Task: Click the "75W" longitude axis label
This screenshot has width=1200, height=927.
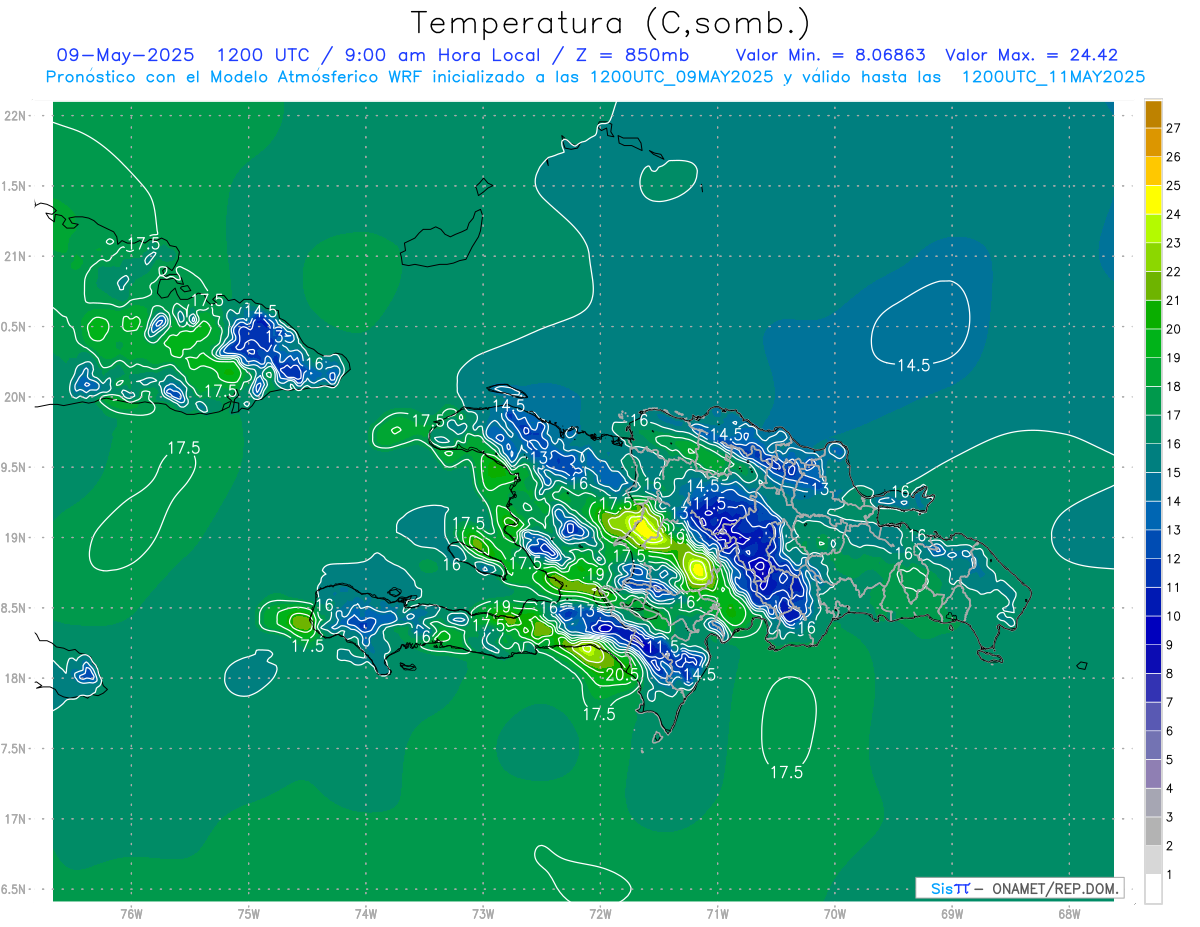Action: [x=248, y=913]
